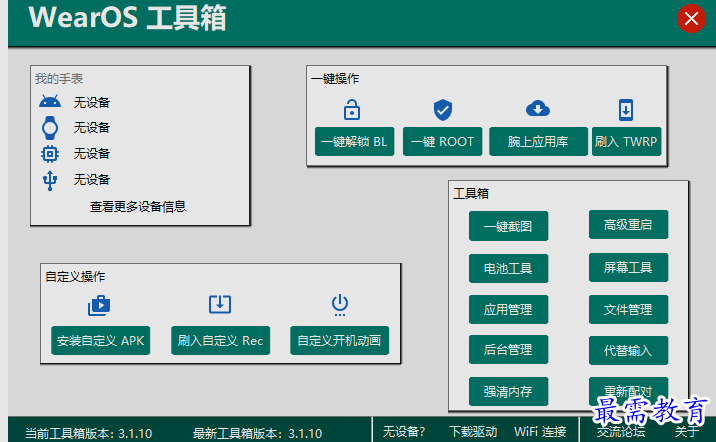The height and width of the screenshot is (442, 716).
Task: Click the 工具箱 panel heading
Action: tap(471, 194)
